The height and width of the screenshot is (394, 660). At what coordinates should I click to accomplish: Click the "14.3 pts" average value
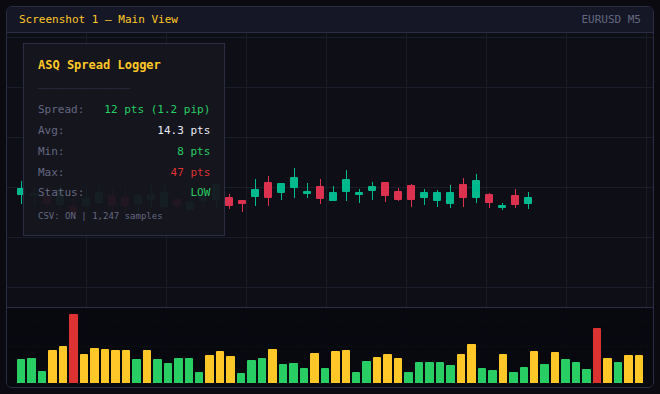coord(184,130)
